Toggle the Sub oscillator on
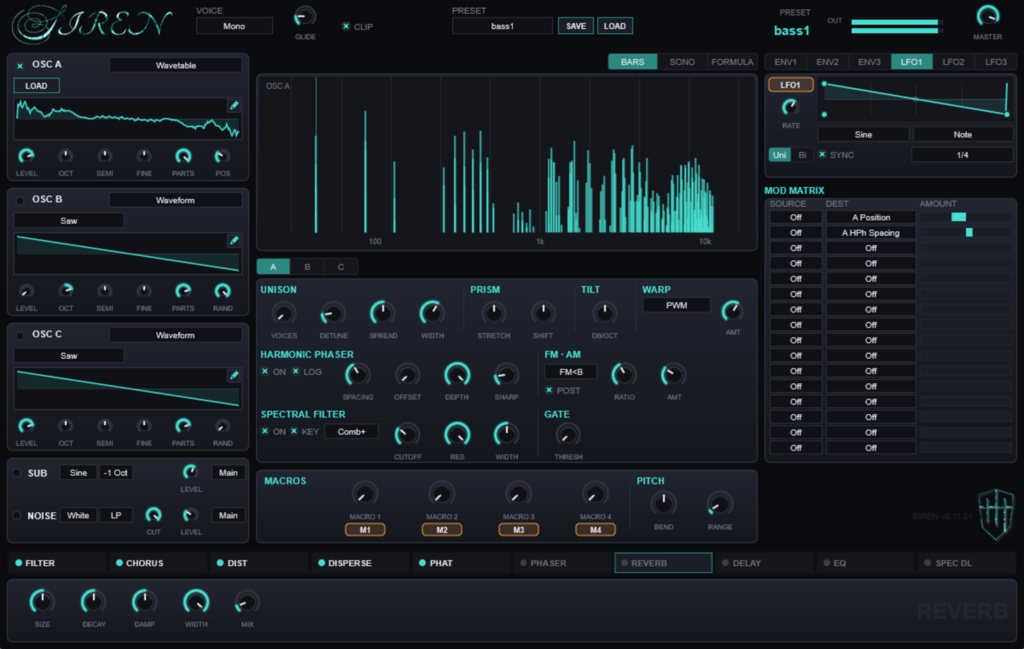This screenshot has width=1024, height=649. coord(17,473)
